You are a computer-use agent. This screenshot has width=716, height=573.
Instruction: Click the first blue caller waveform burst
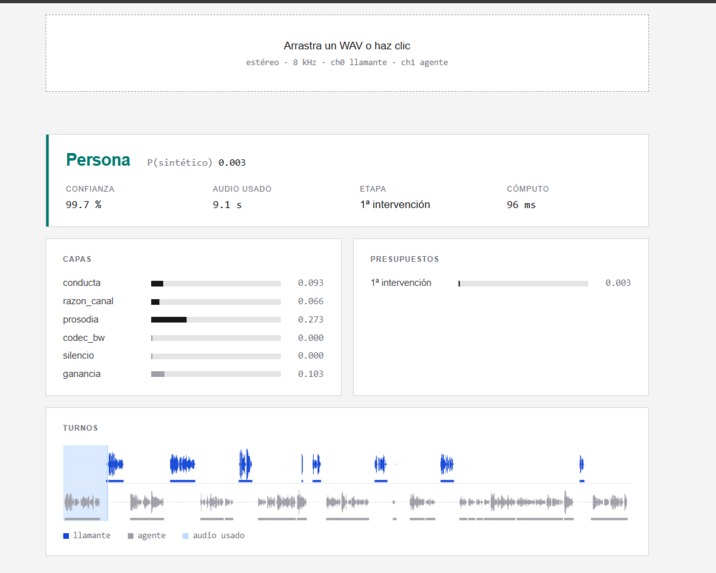pos(115,465)
